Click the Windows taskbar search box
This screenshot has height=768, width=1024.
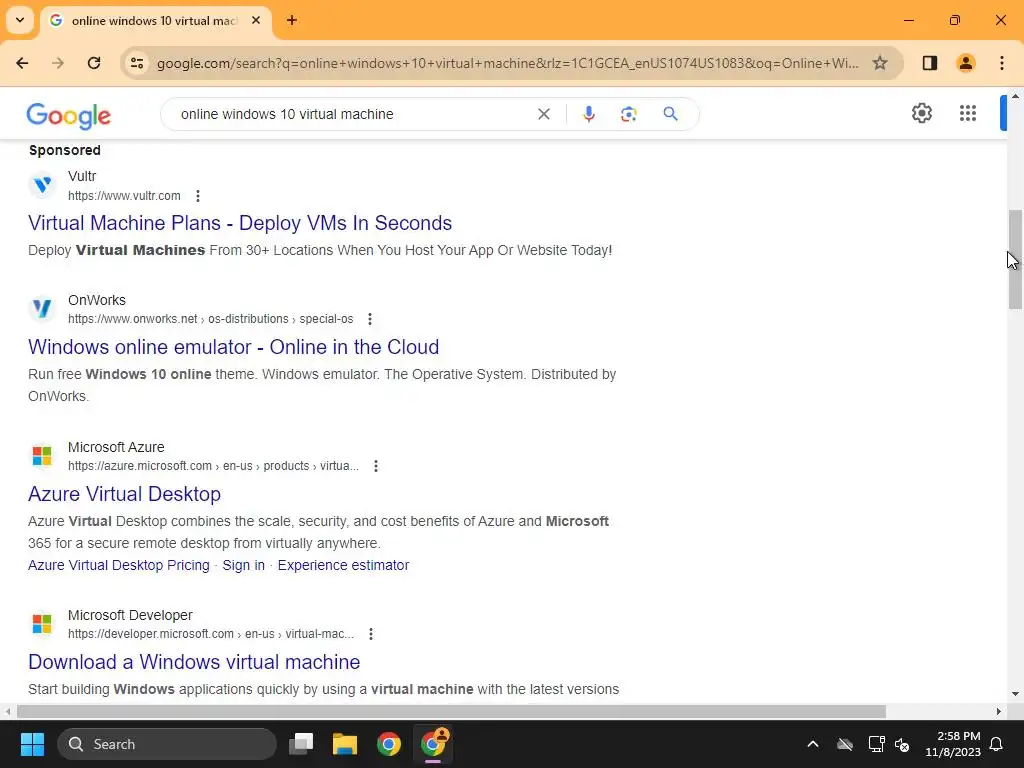click(x=167, y=744)
